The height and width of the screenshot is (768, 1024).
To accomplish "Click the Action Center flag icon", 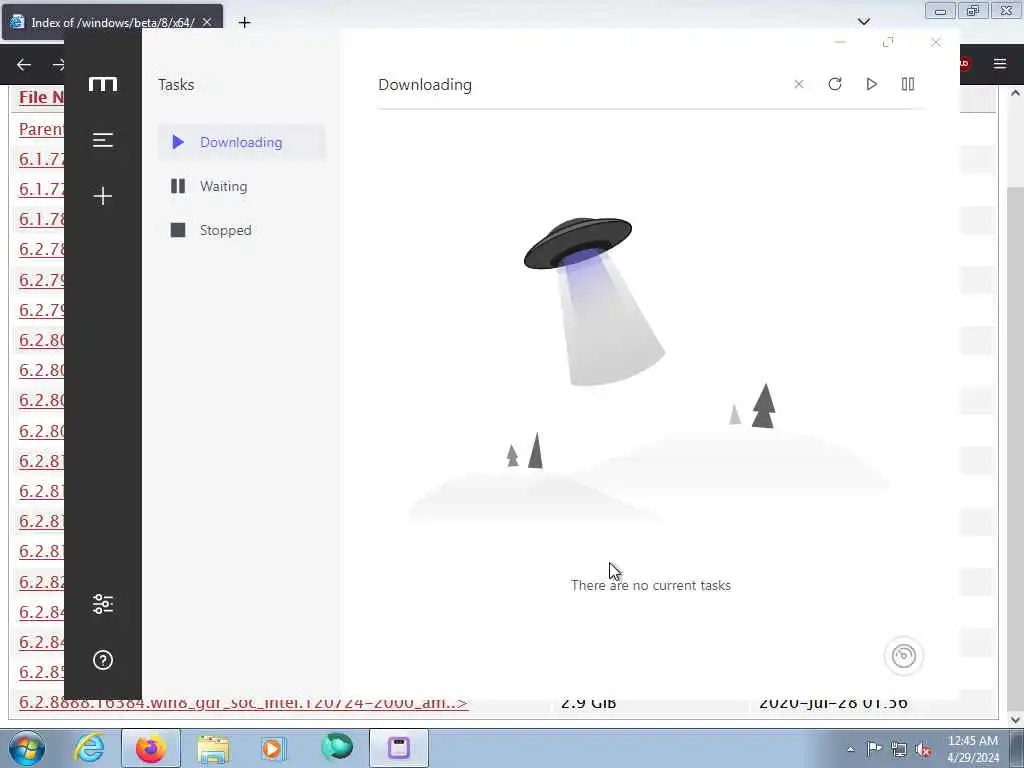I will 874,748.
